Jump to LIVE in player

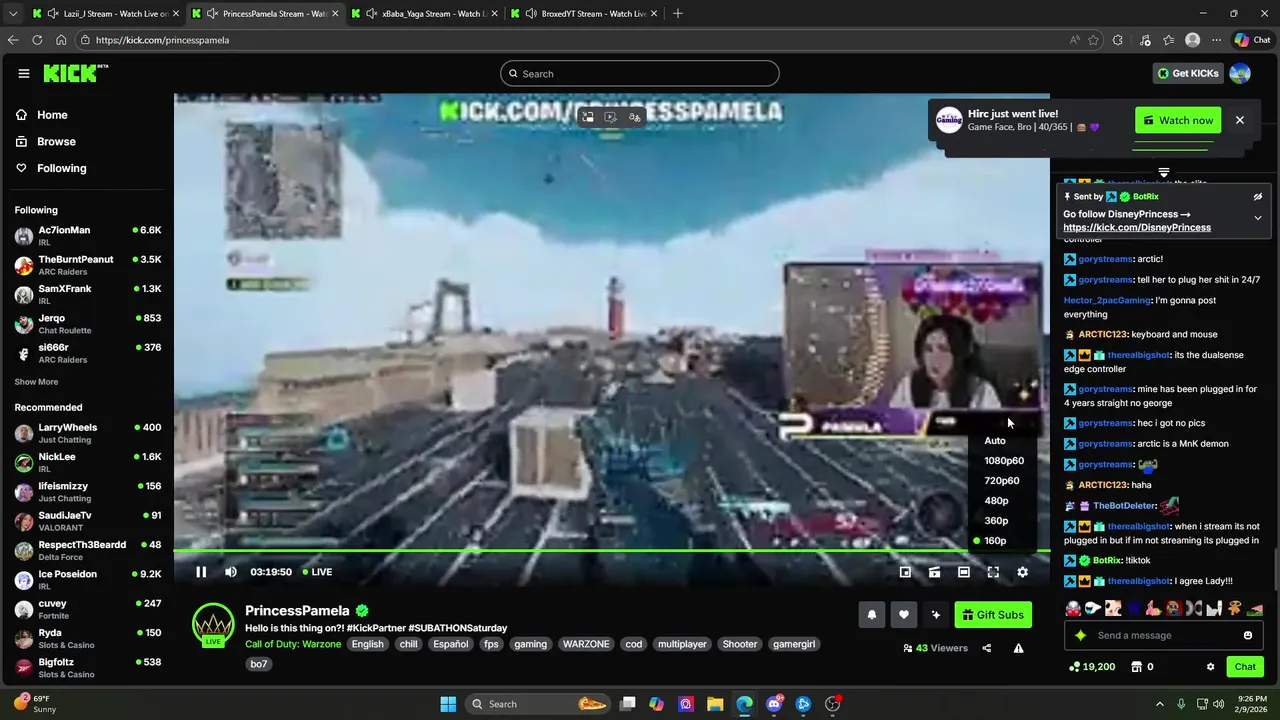click(316, 572)
